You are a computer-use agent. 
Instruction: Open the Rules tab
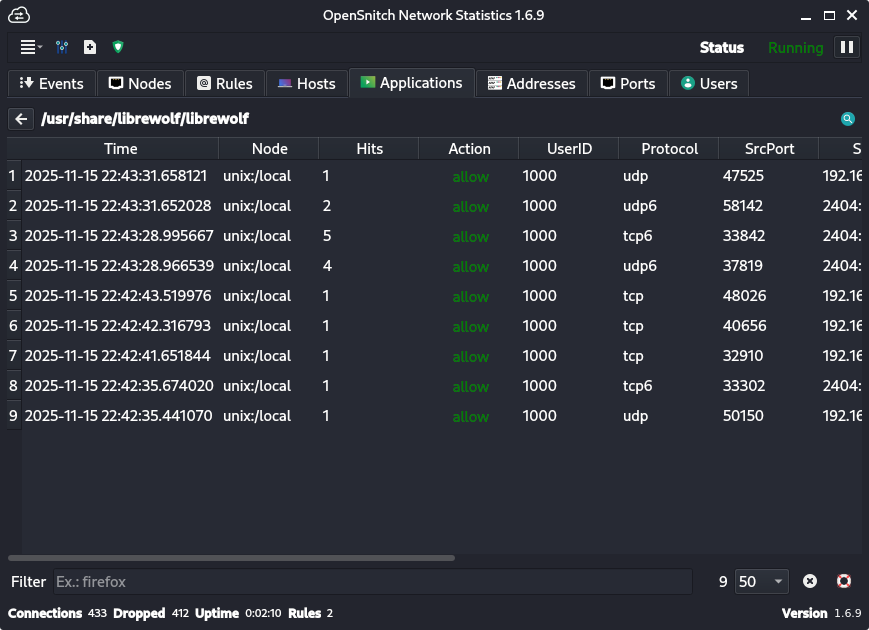[x=226, y=84]
